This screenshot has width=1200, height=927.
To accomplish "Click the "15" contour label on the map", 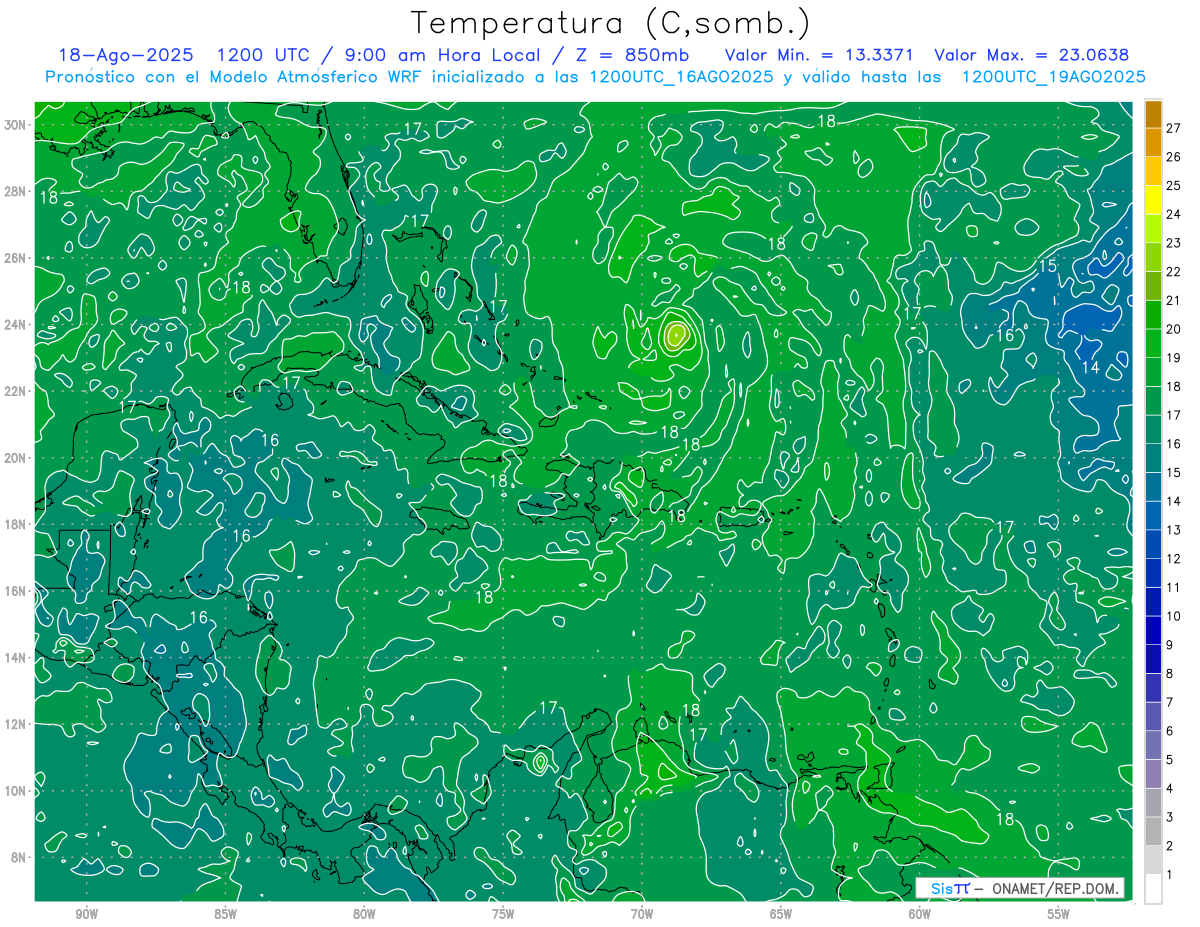I will click(1048, 266).
